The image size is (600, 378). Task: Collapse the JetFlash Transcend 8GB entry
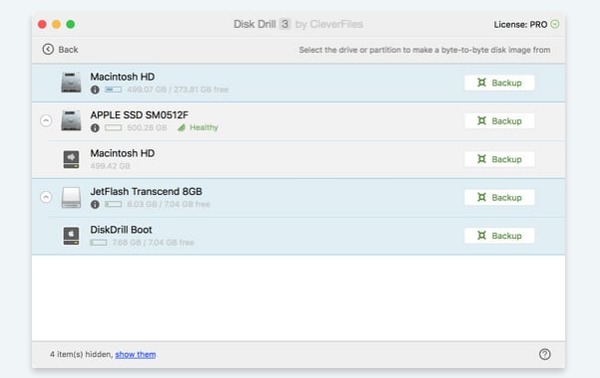(46, 197)
